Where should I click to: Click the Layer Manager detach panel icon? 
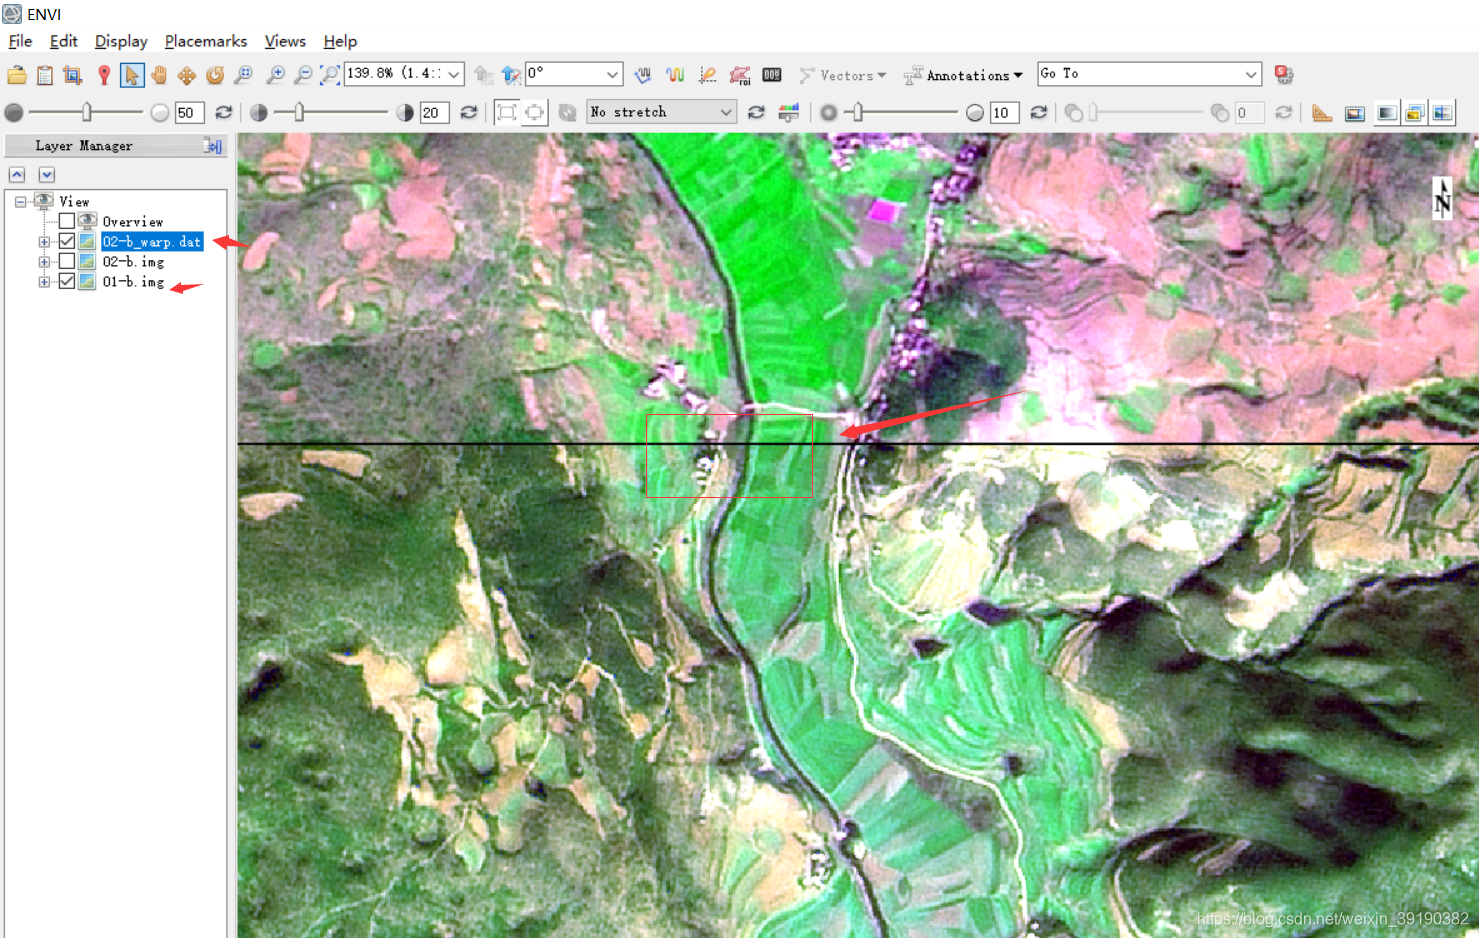coord(213,146)
